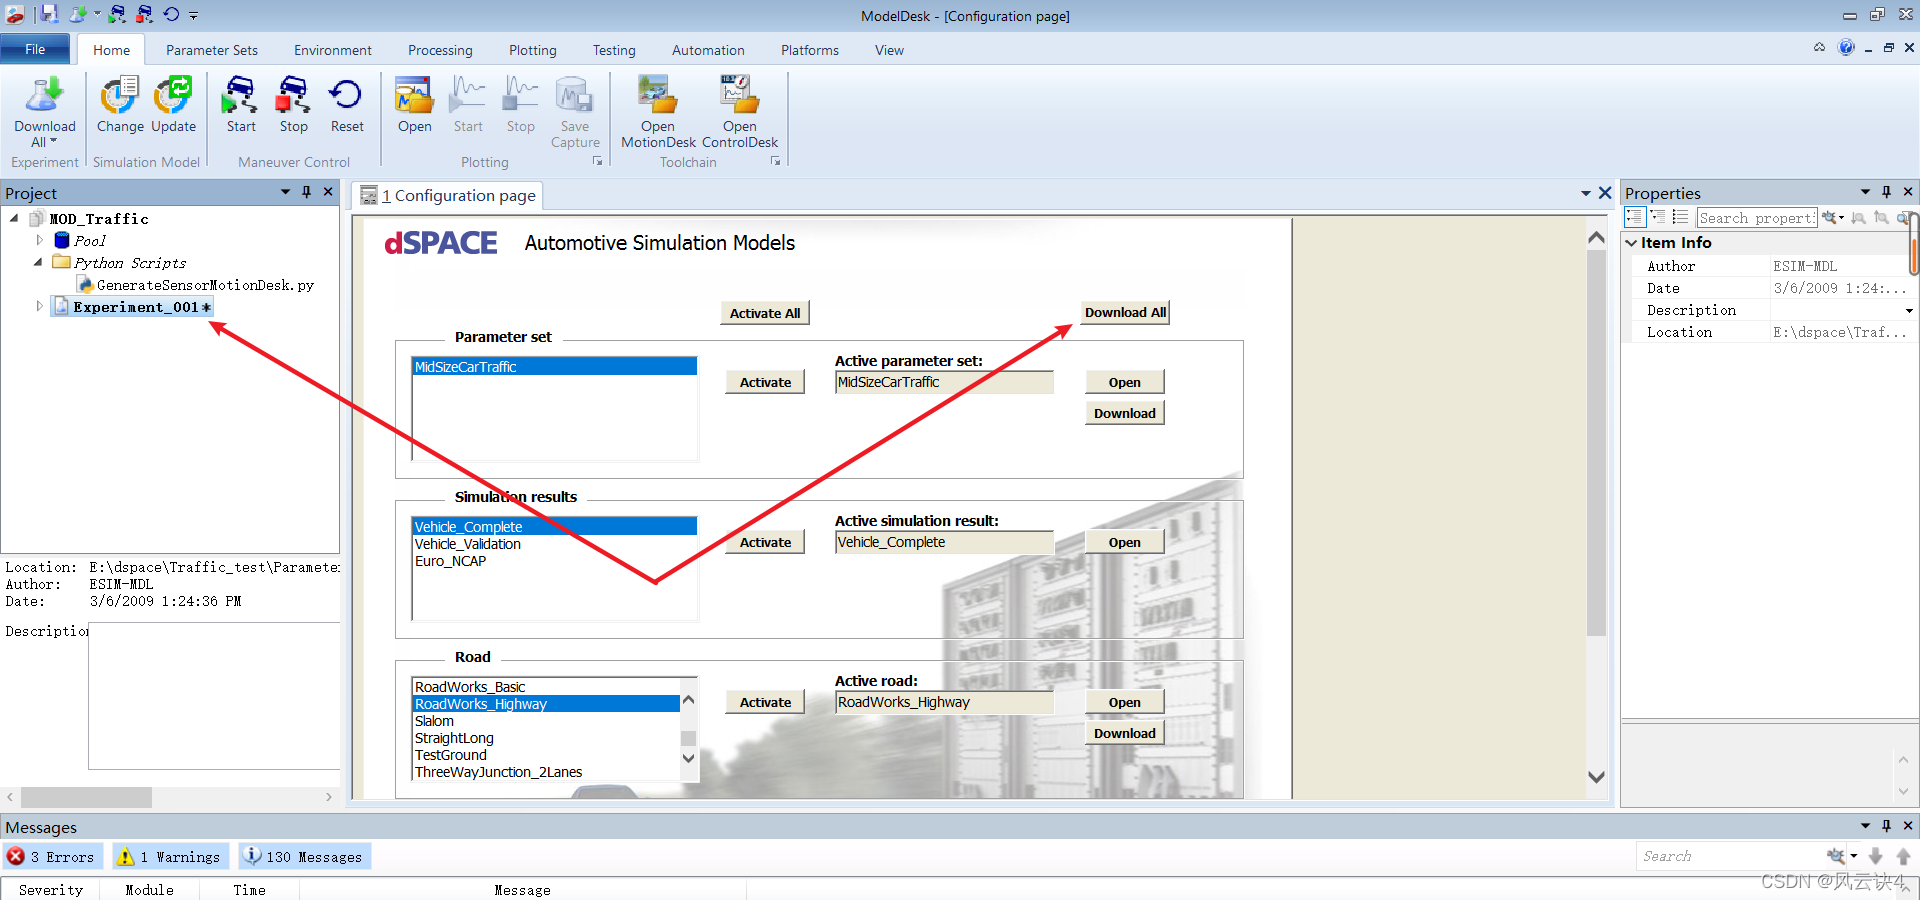Viewport: 1920px width, 900px height.
Task: Open the active simulation result Vehicle_Complete
Action: (x=1124, y=542)
